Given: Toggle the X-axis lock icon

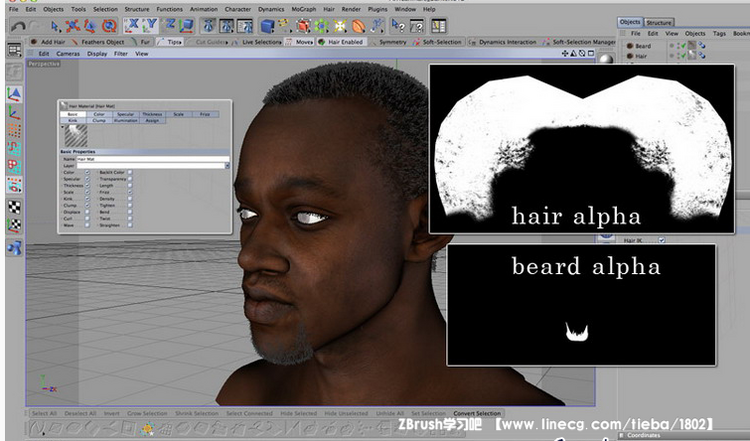Looking at the screenshot, I should pyautogui.click(x=132, y=25).
